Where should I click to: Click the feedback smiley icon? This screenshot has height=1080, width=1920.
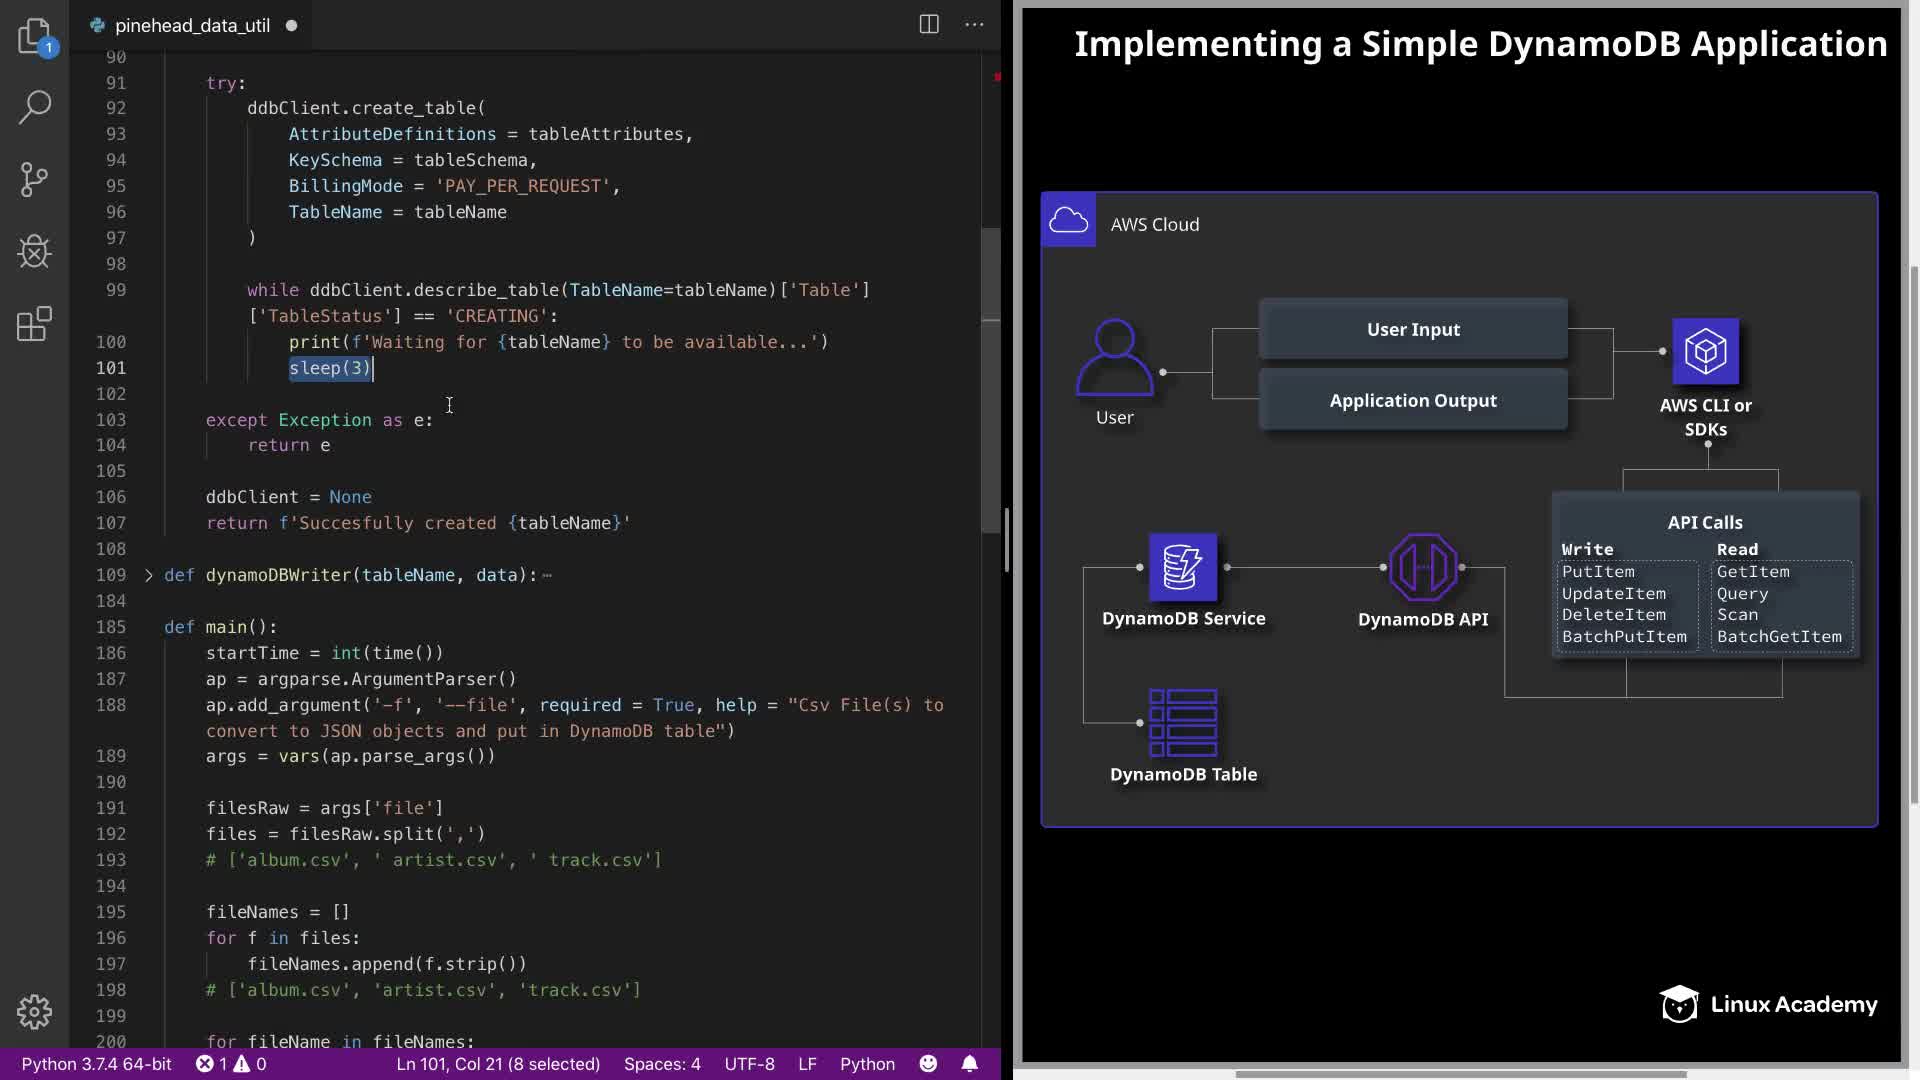pos(928,1064)
